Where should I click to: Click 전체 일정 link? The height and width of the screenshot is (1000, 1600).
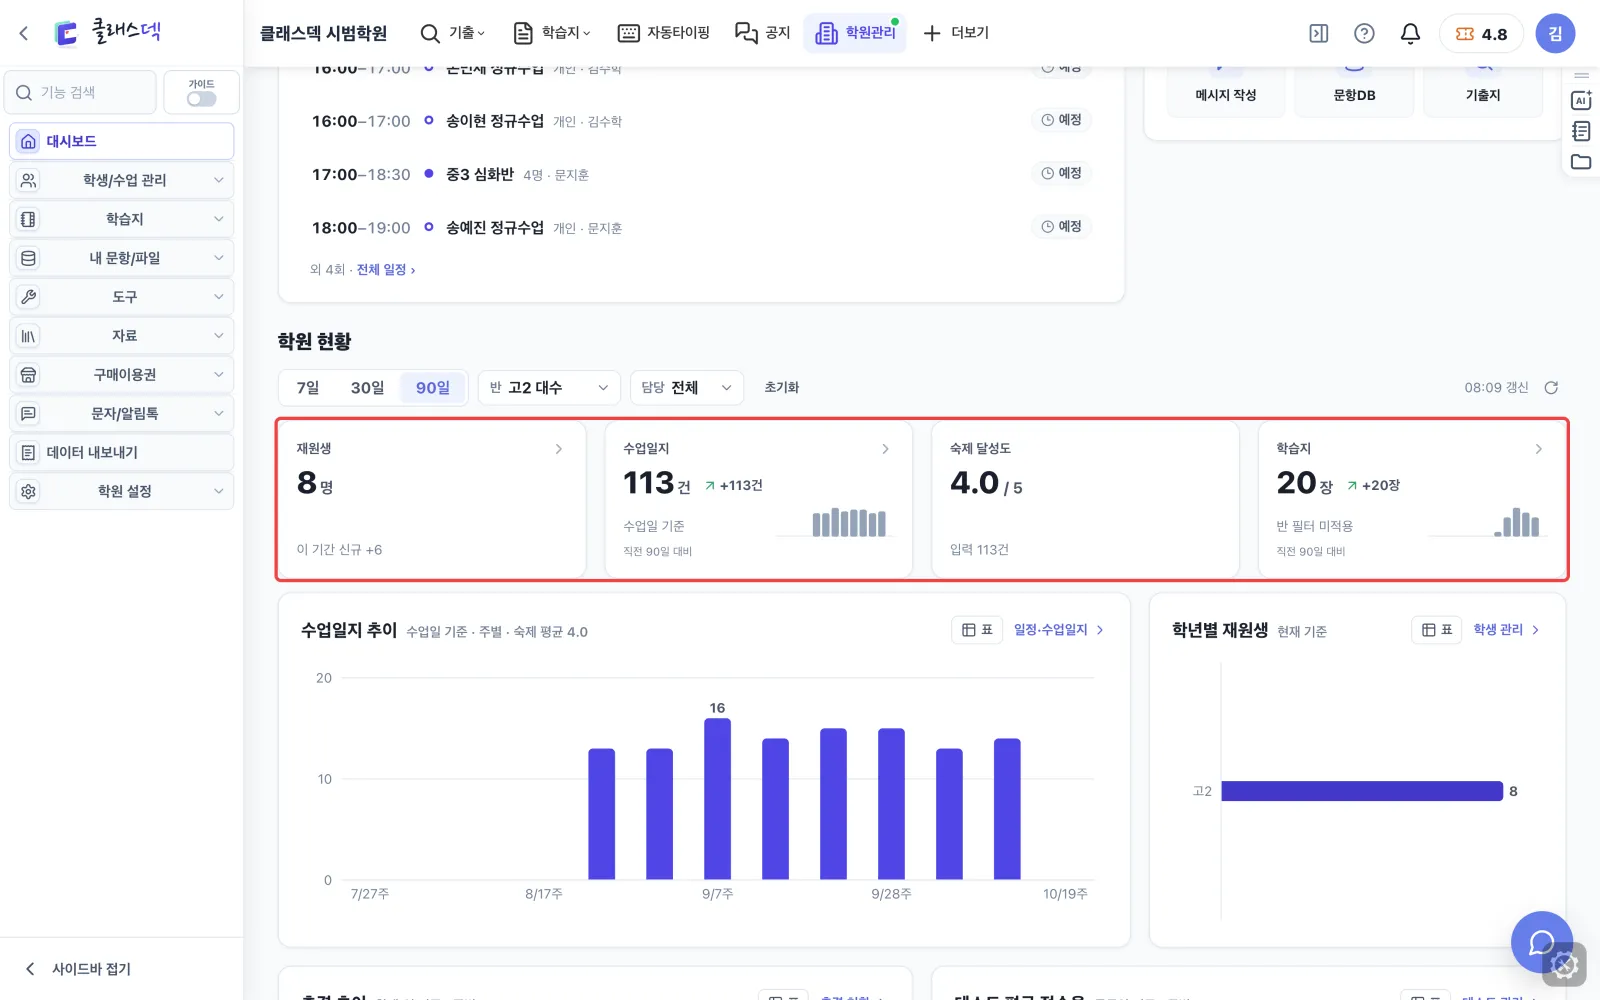click(x=386, y=270)
